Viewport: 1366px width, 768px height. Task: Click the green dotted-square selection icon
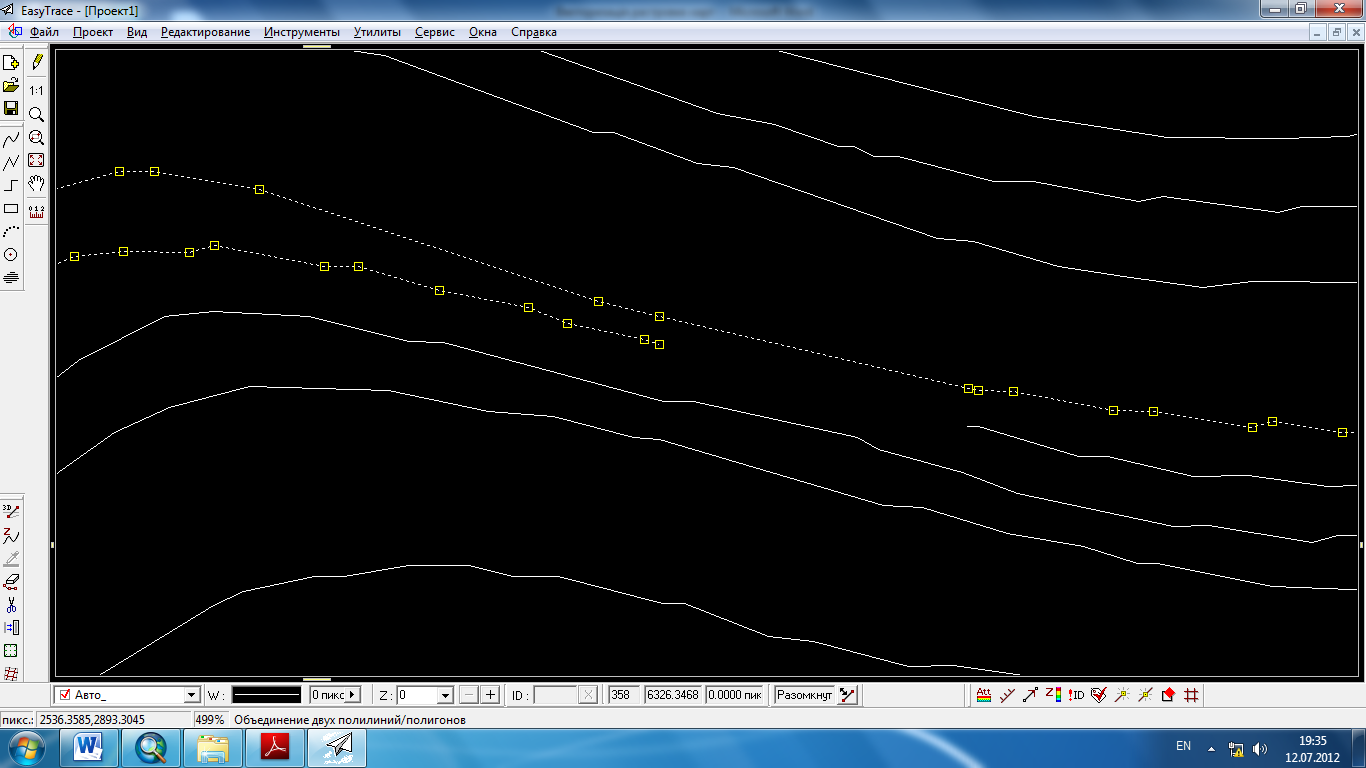coord(11,651)
